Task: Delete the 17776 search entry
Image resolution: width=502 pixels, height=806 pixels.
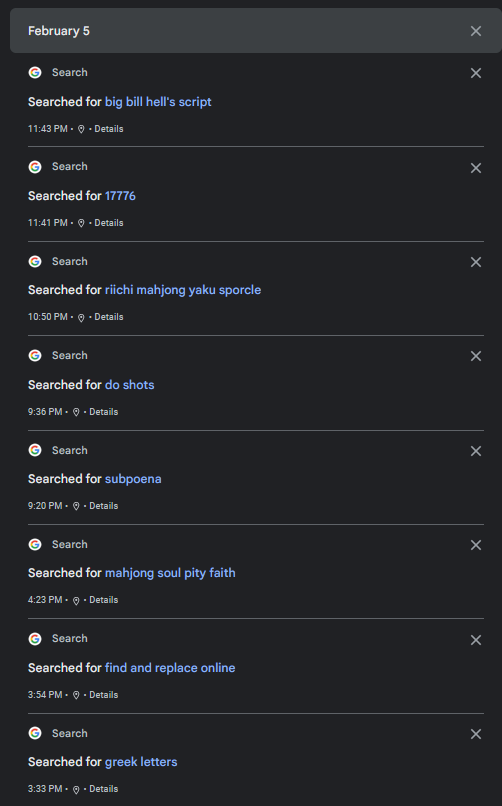Action: click(x=476, y=168)
